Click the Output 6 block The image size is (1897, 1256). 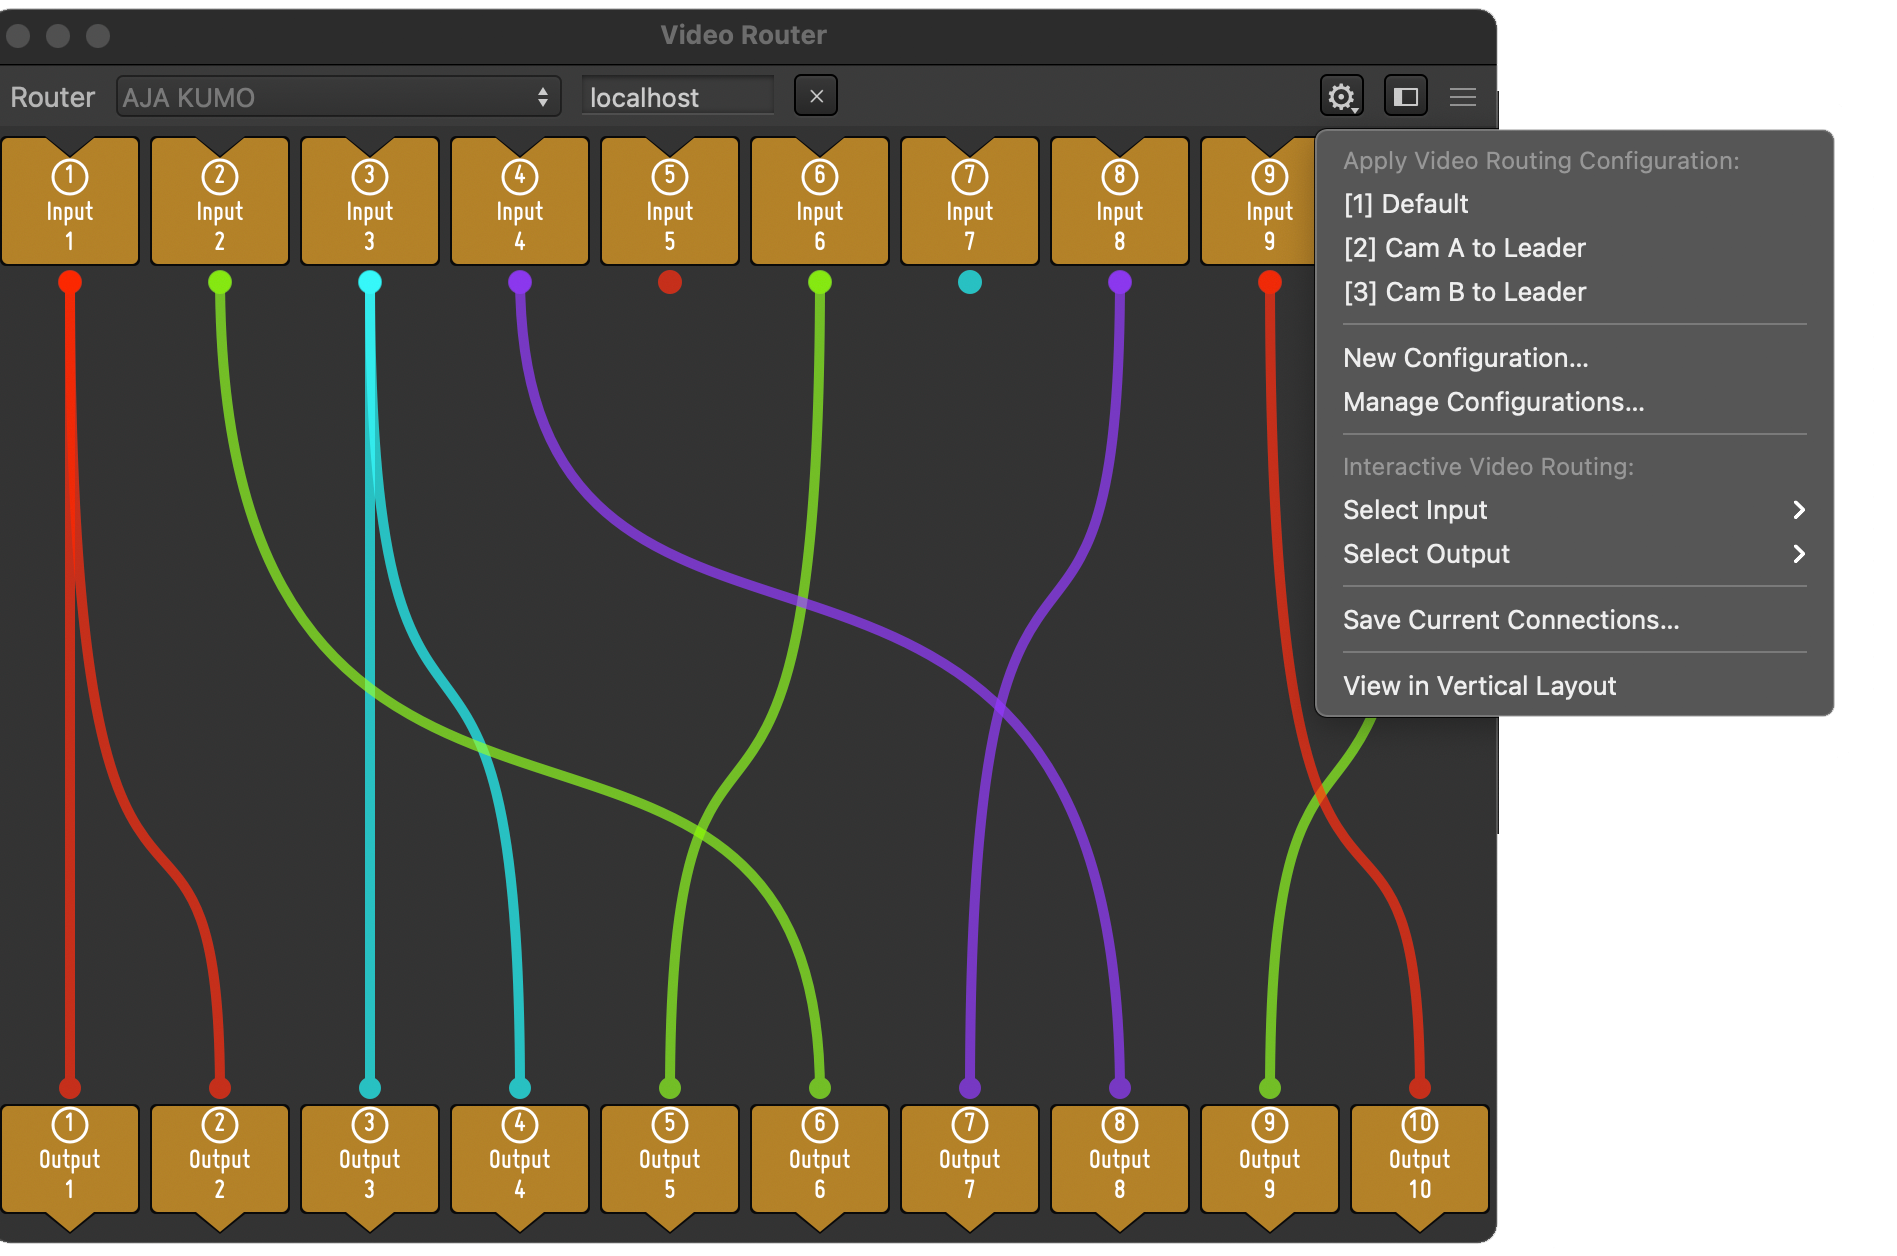[x=819, y=1160]
